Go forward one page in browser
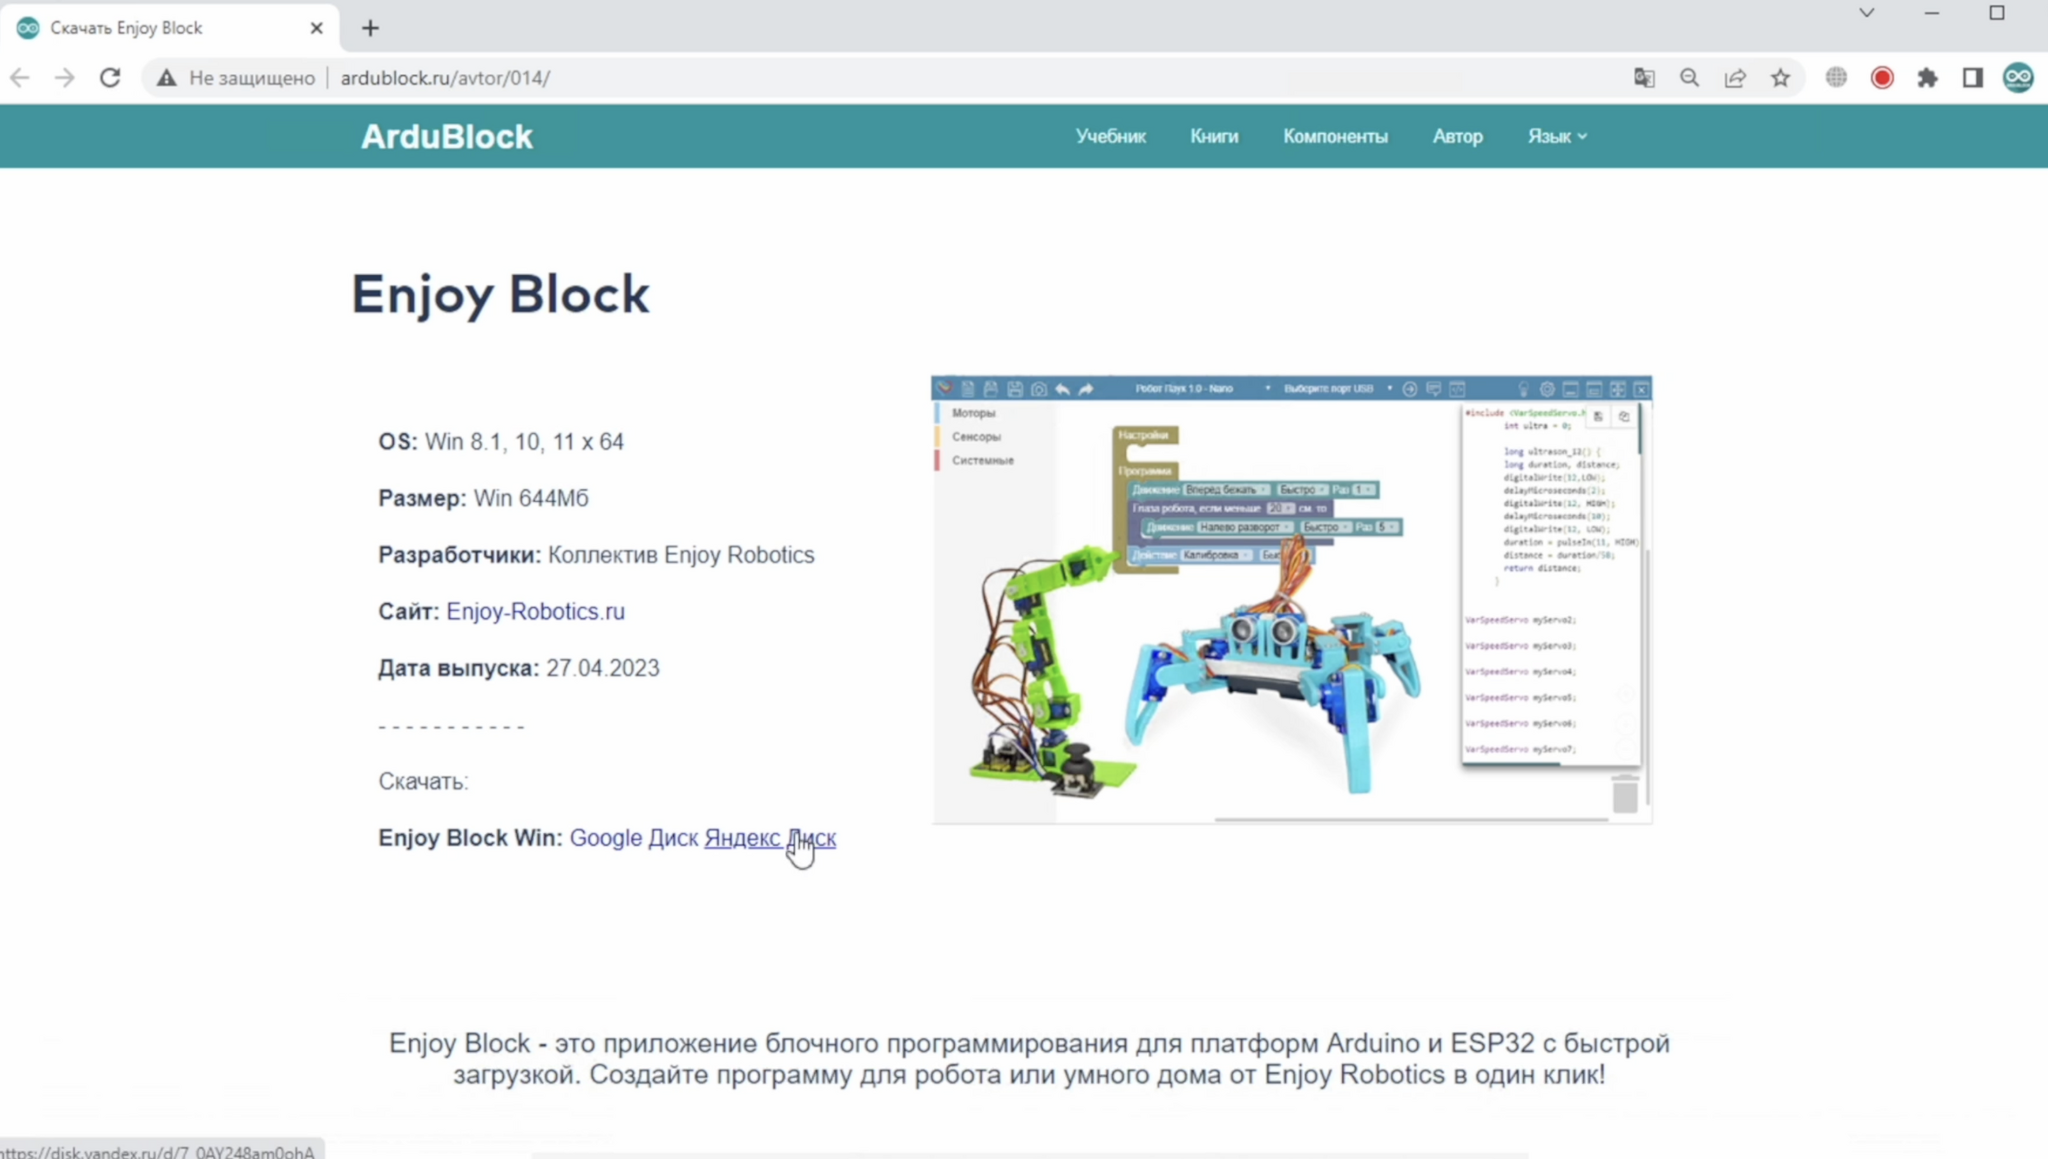The height and width of the screenshot is (1159, 2048). tap(65, 78)
